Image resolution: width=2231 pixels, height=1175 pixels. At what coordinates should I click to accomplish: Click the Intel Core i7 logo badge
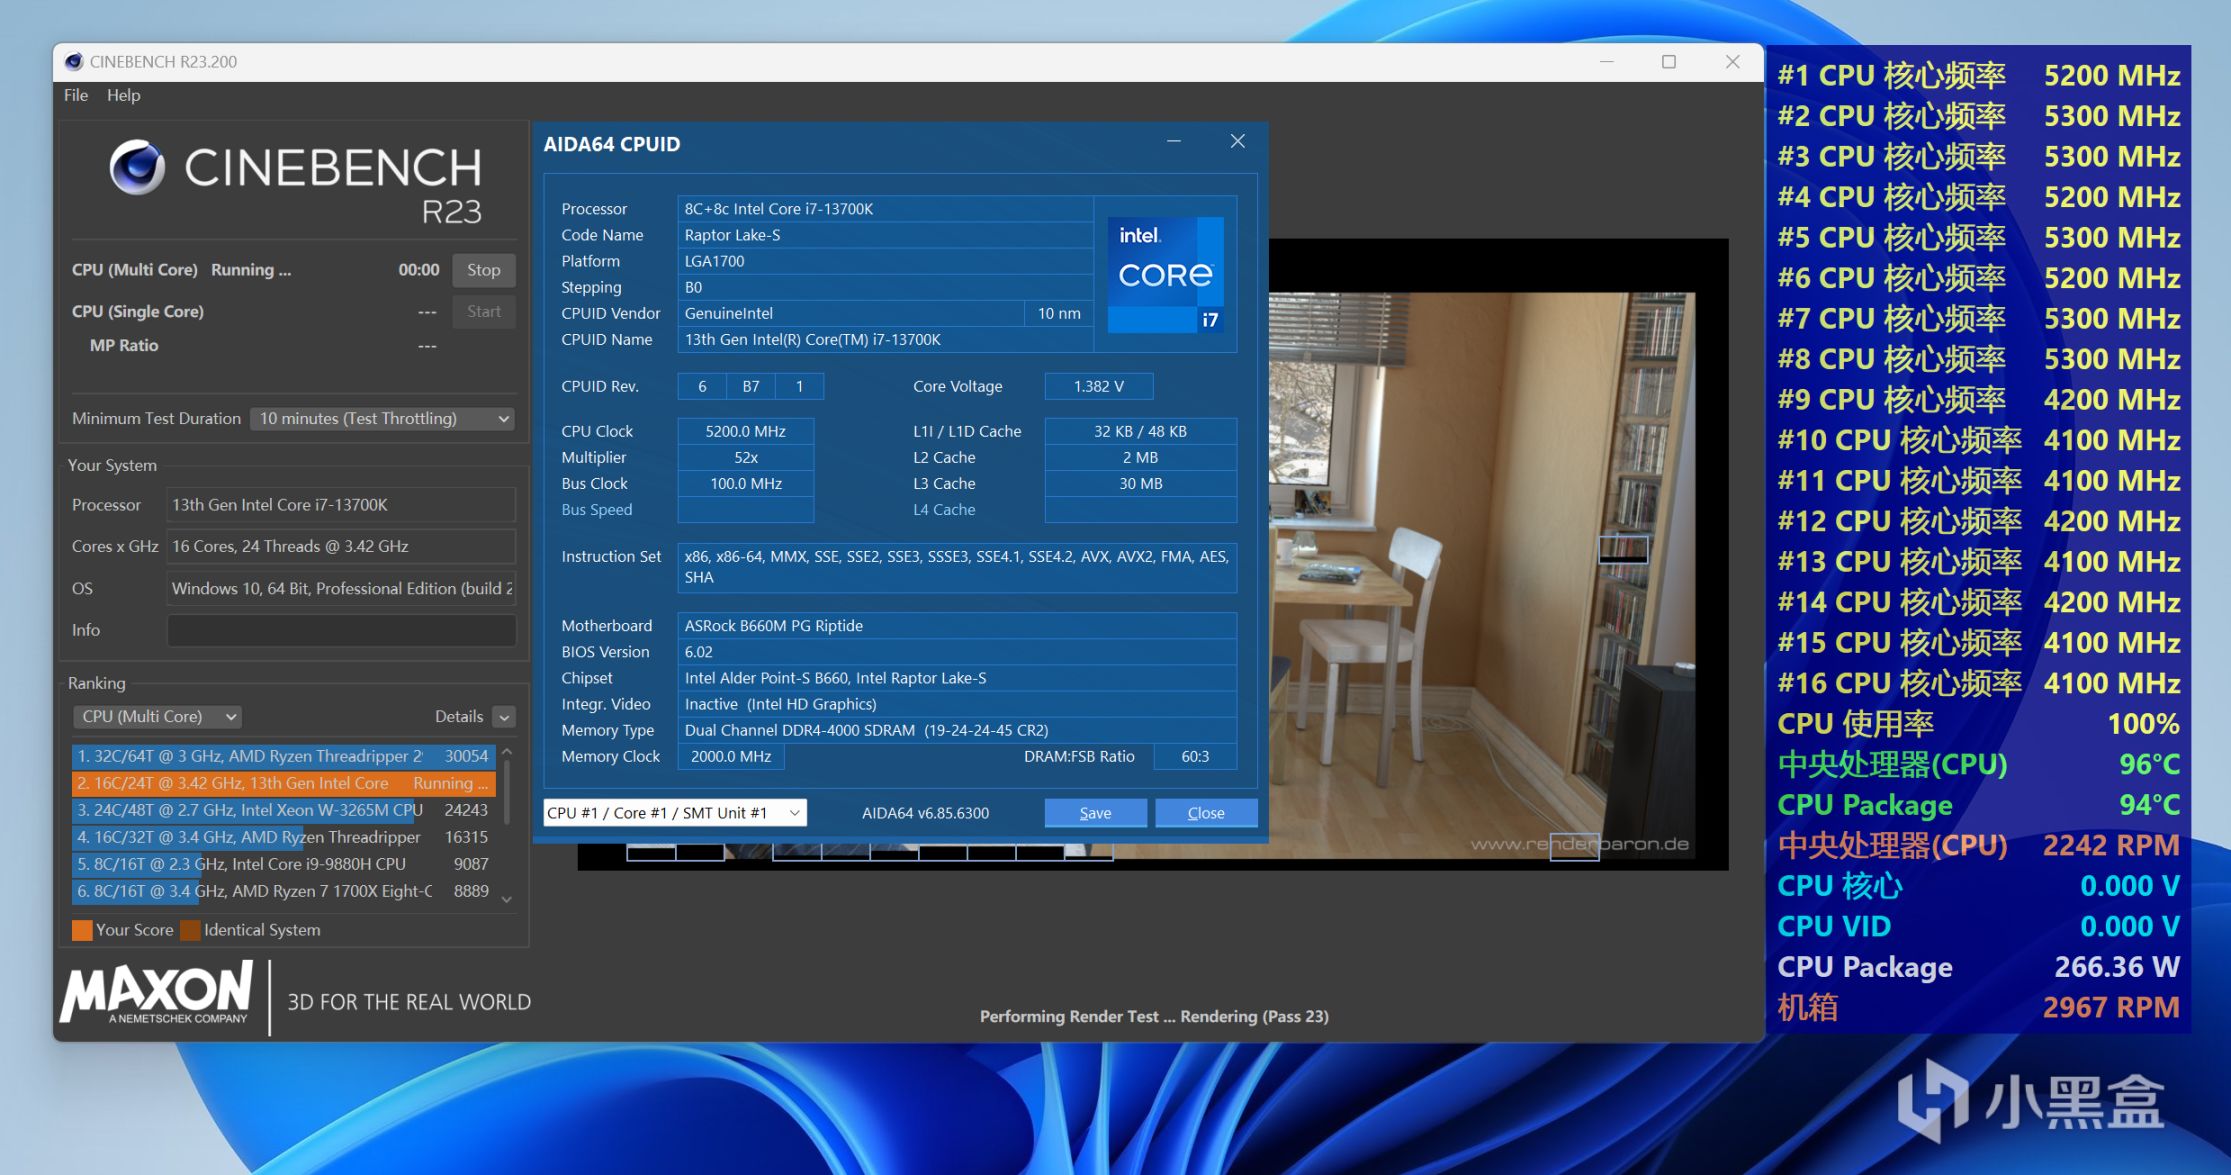coord(1165,274)
